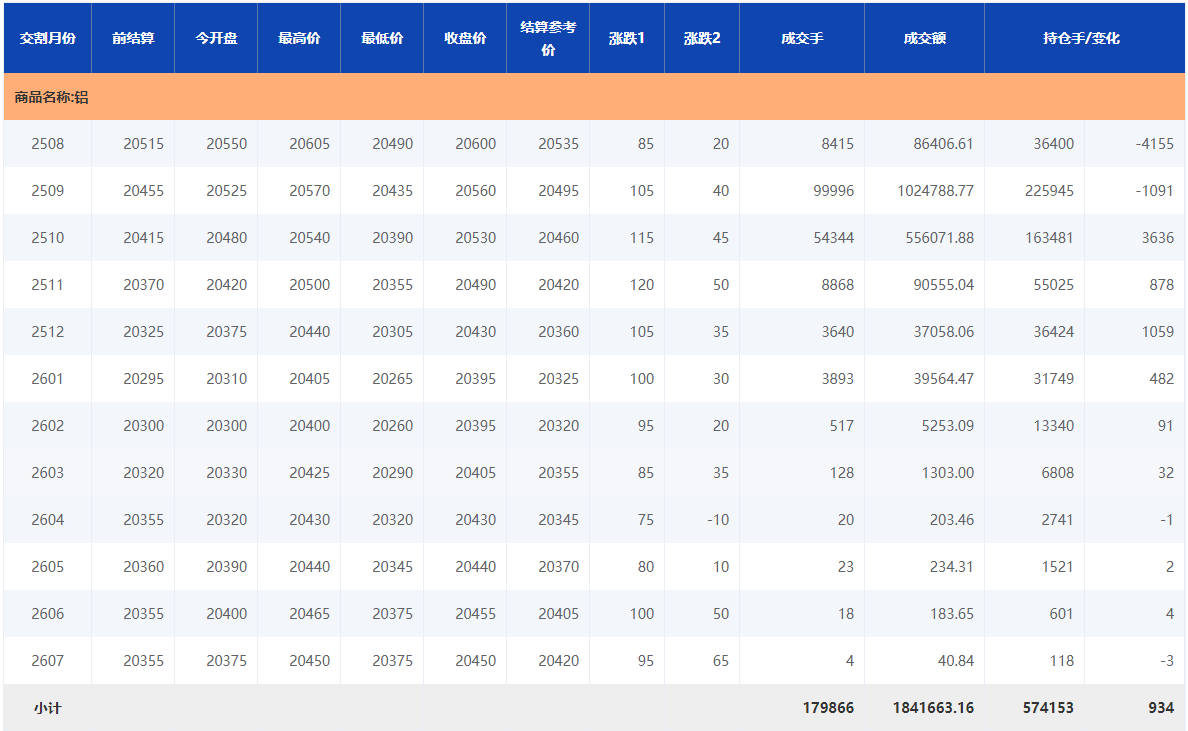The height and width of the screenshot is (731, 1188).
Task: Click the 持仓手/变化 column header
Action: coord(1081,39)
